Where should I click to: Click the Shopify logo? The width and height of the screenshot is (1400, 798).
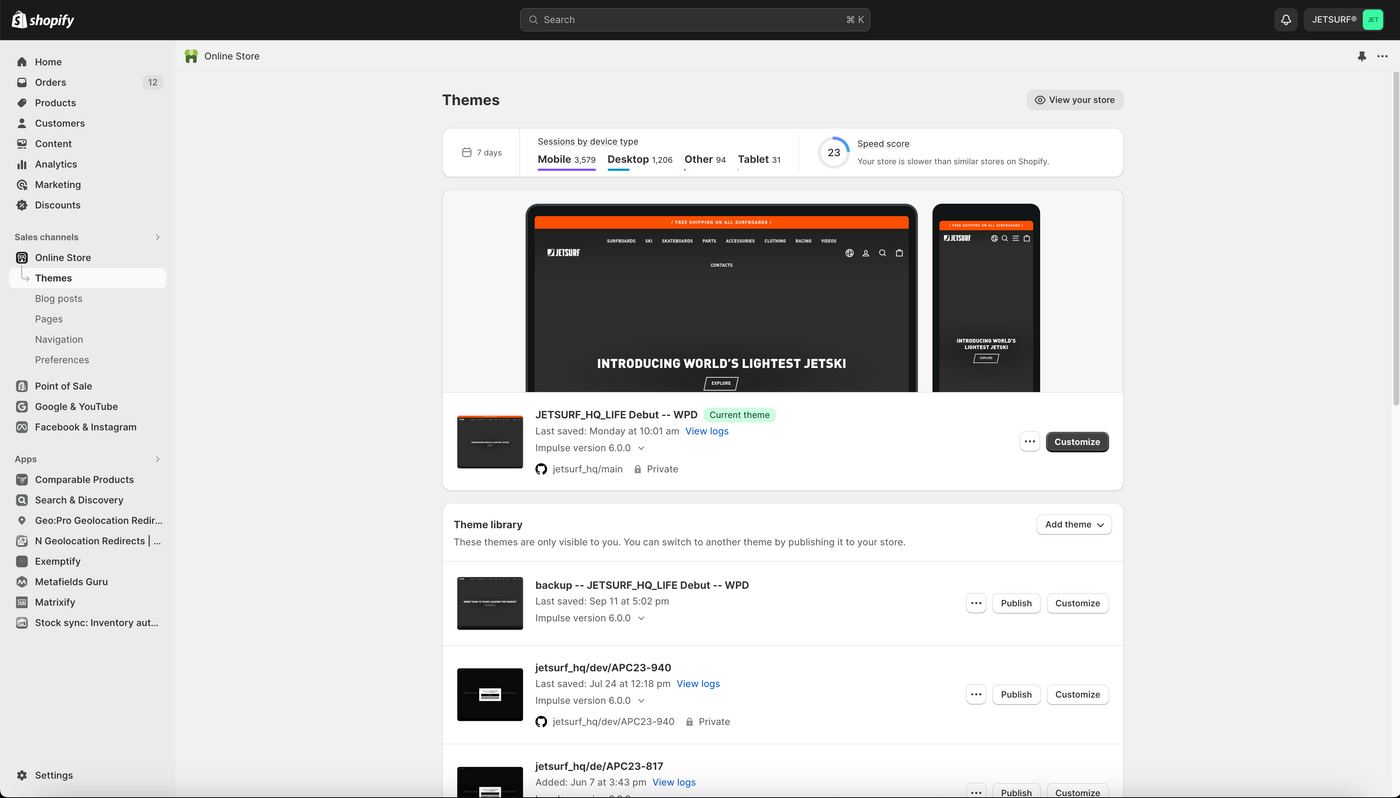tap(43, 20)
